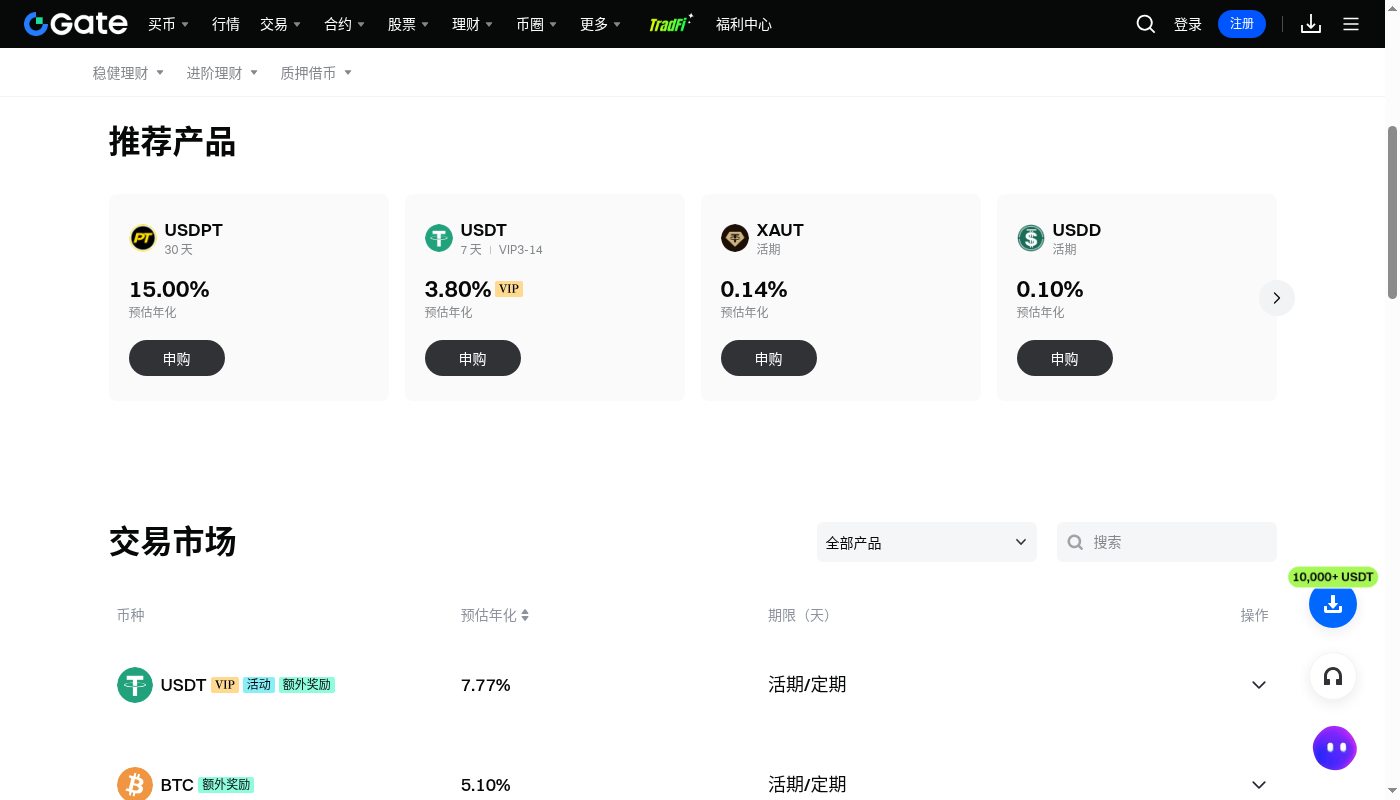Open the 稳健理财 submenu
The width and height of the screenshot is (1400, 800).
[x=128, y=73]
